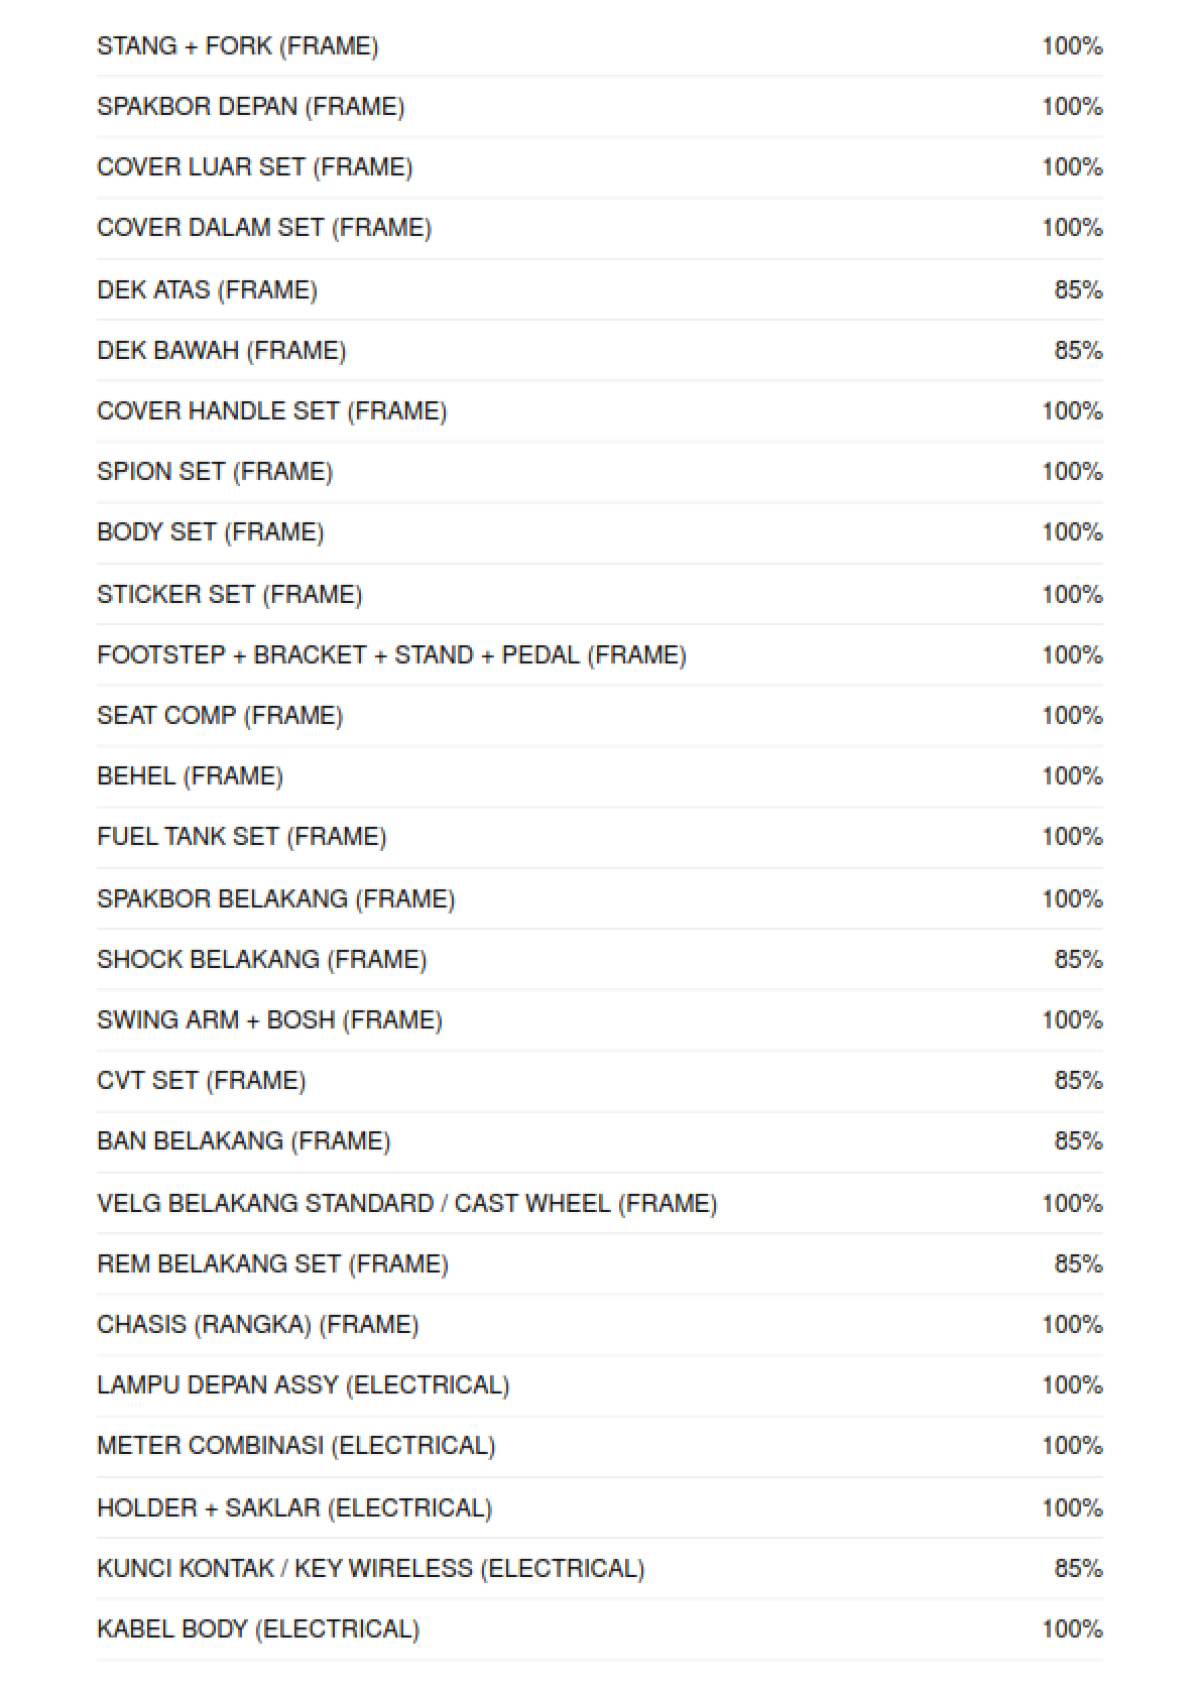Click the 85% value for BAN BELAKANG

1077,1141
